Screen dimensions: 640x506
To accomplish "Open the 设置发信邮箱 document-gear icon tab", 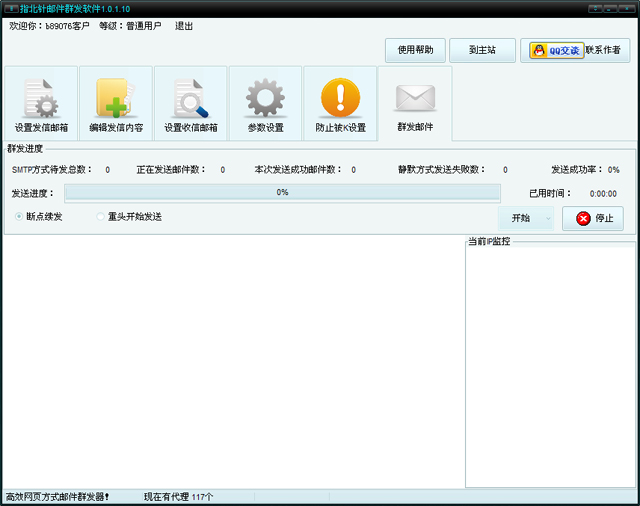I will click(x=41, y=104).
